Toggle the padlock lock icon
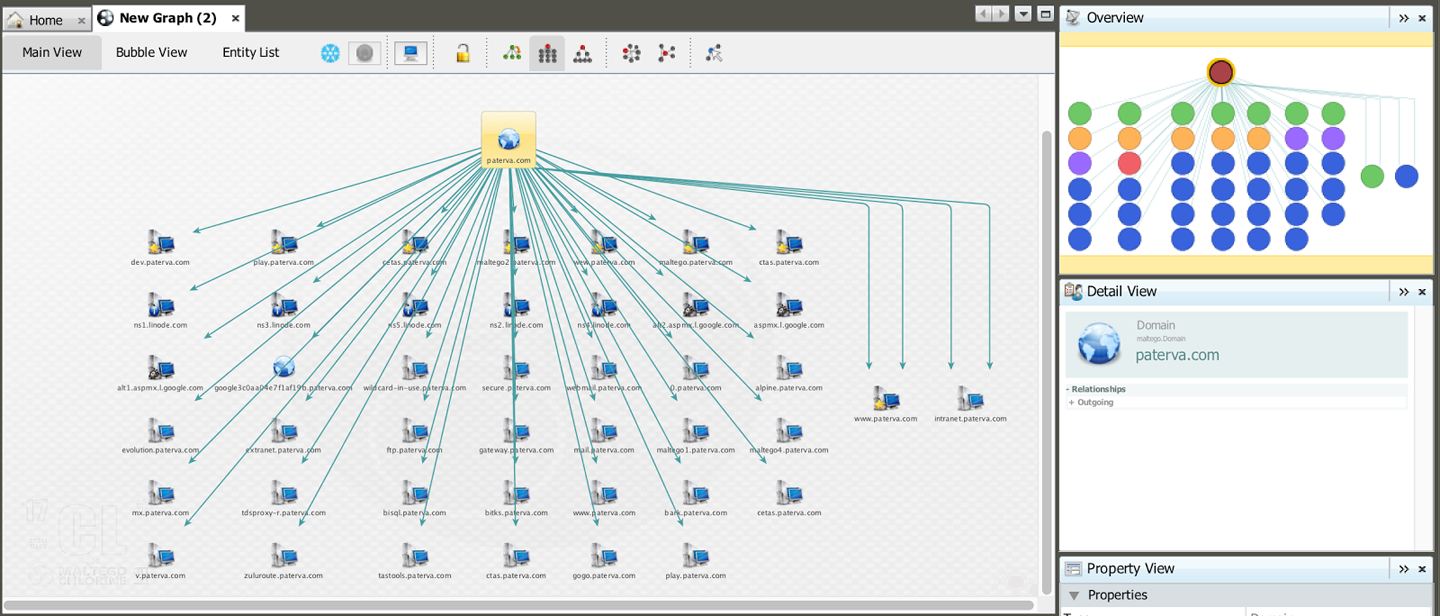This screenshot has width=1440, height=616. click(x=462, y=53)
